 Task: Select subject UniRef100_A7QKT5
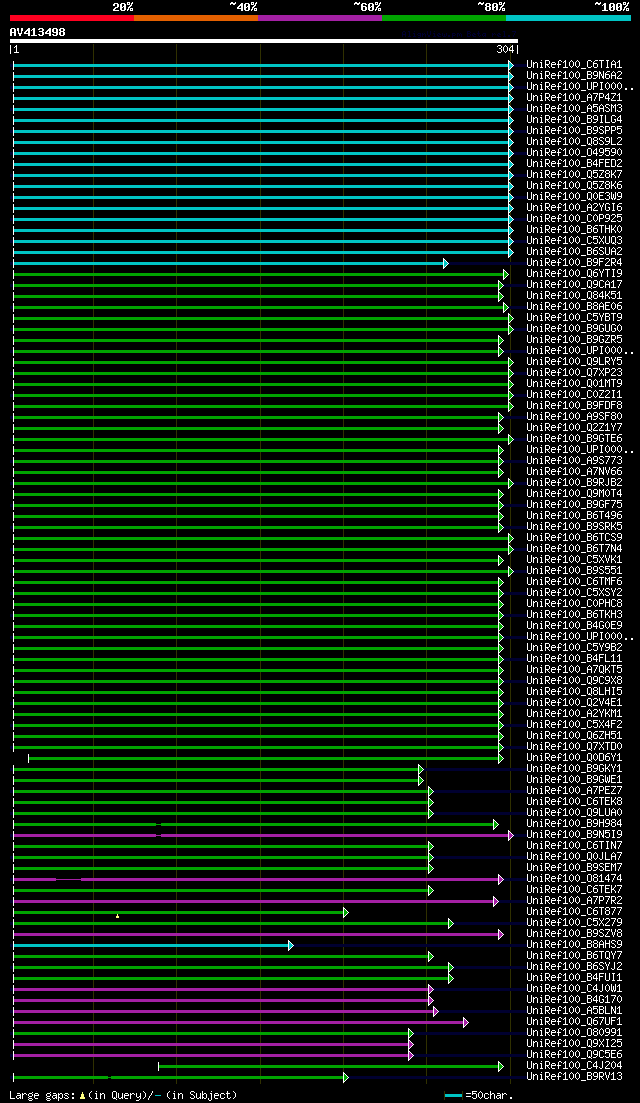pyautogui.click(x=574, y=670)
